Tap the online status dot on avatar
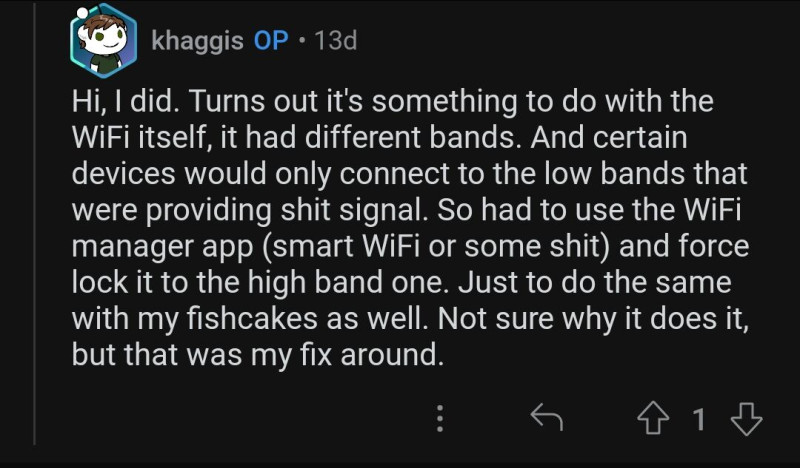This screenshot has width=800, height=468. (x=82, y=13)
